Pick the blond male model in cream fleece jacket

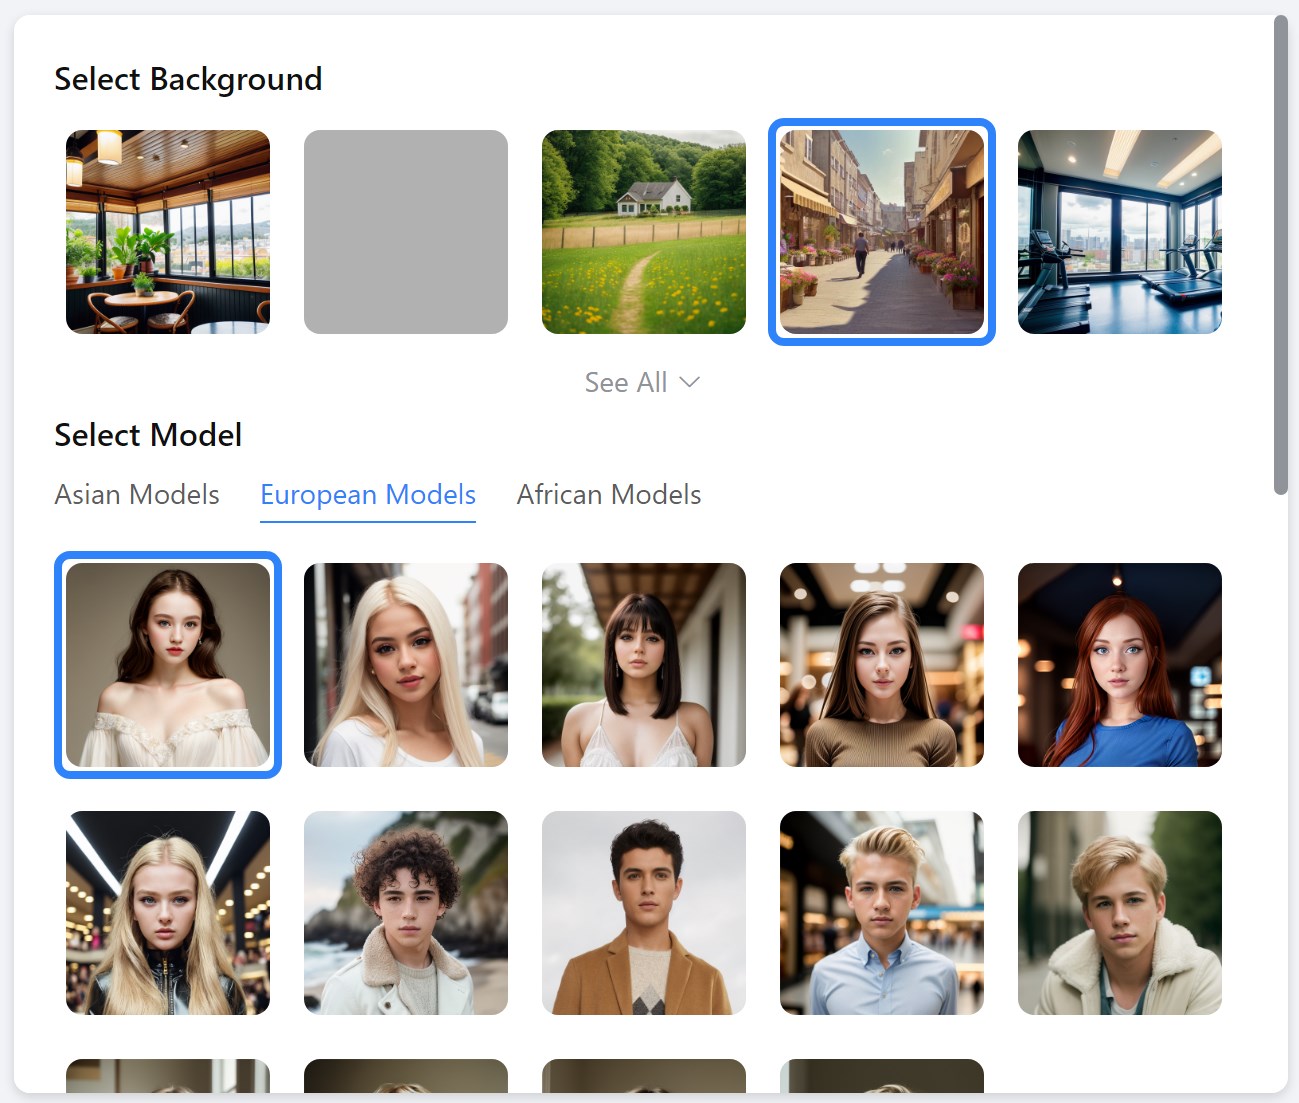tap(1120, 913)
